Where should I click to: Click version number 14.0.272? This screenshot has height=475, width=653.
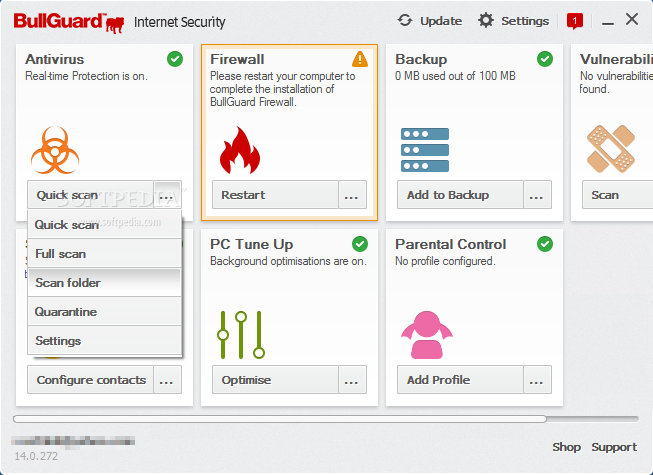(x=36, y=456)
